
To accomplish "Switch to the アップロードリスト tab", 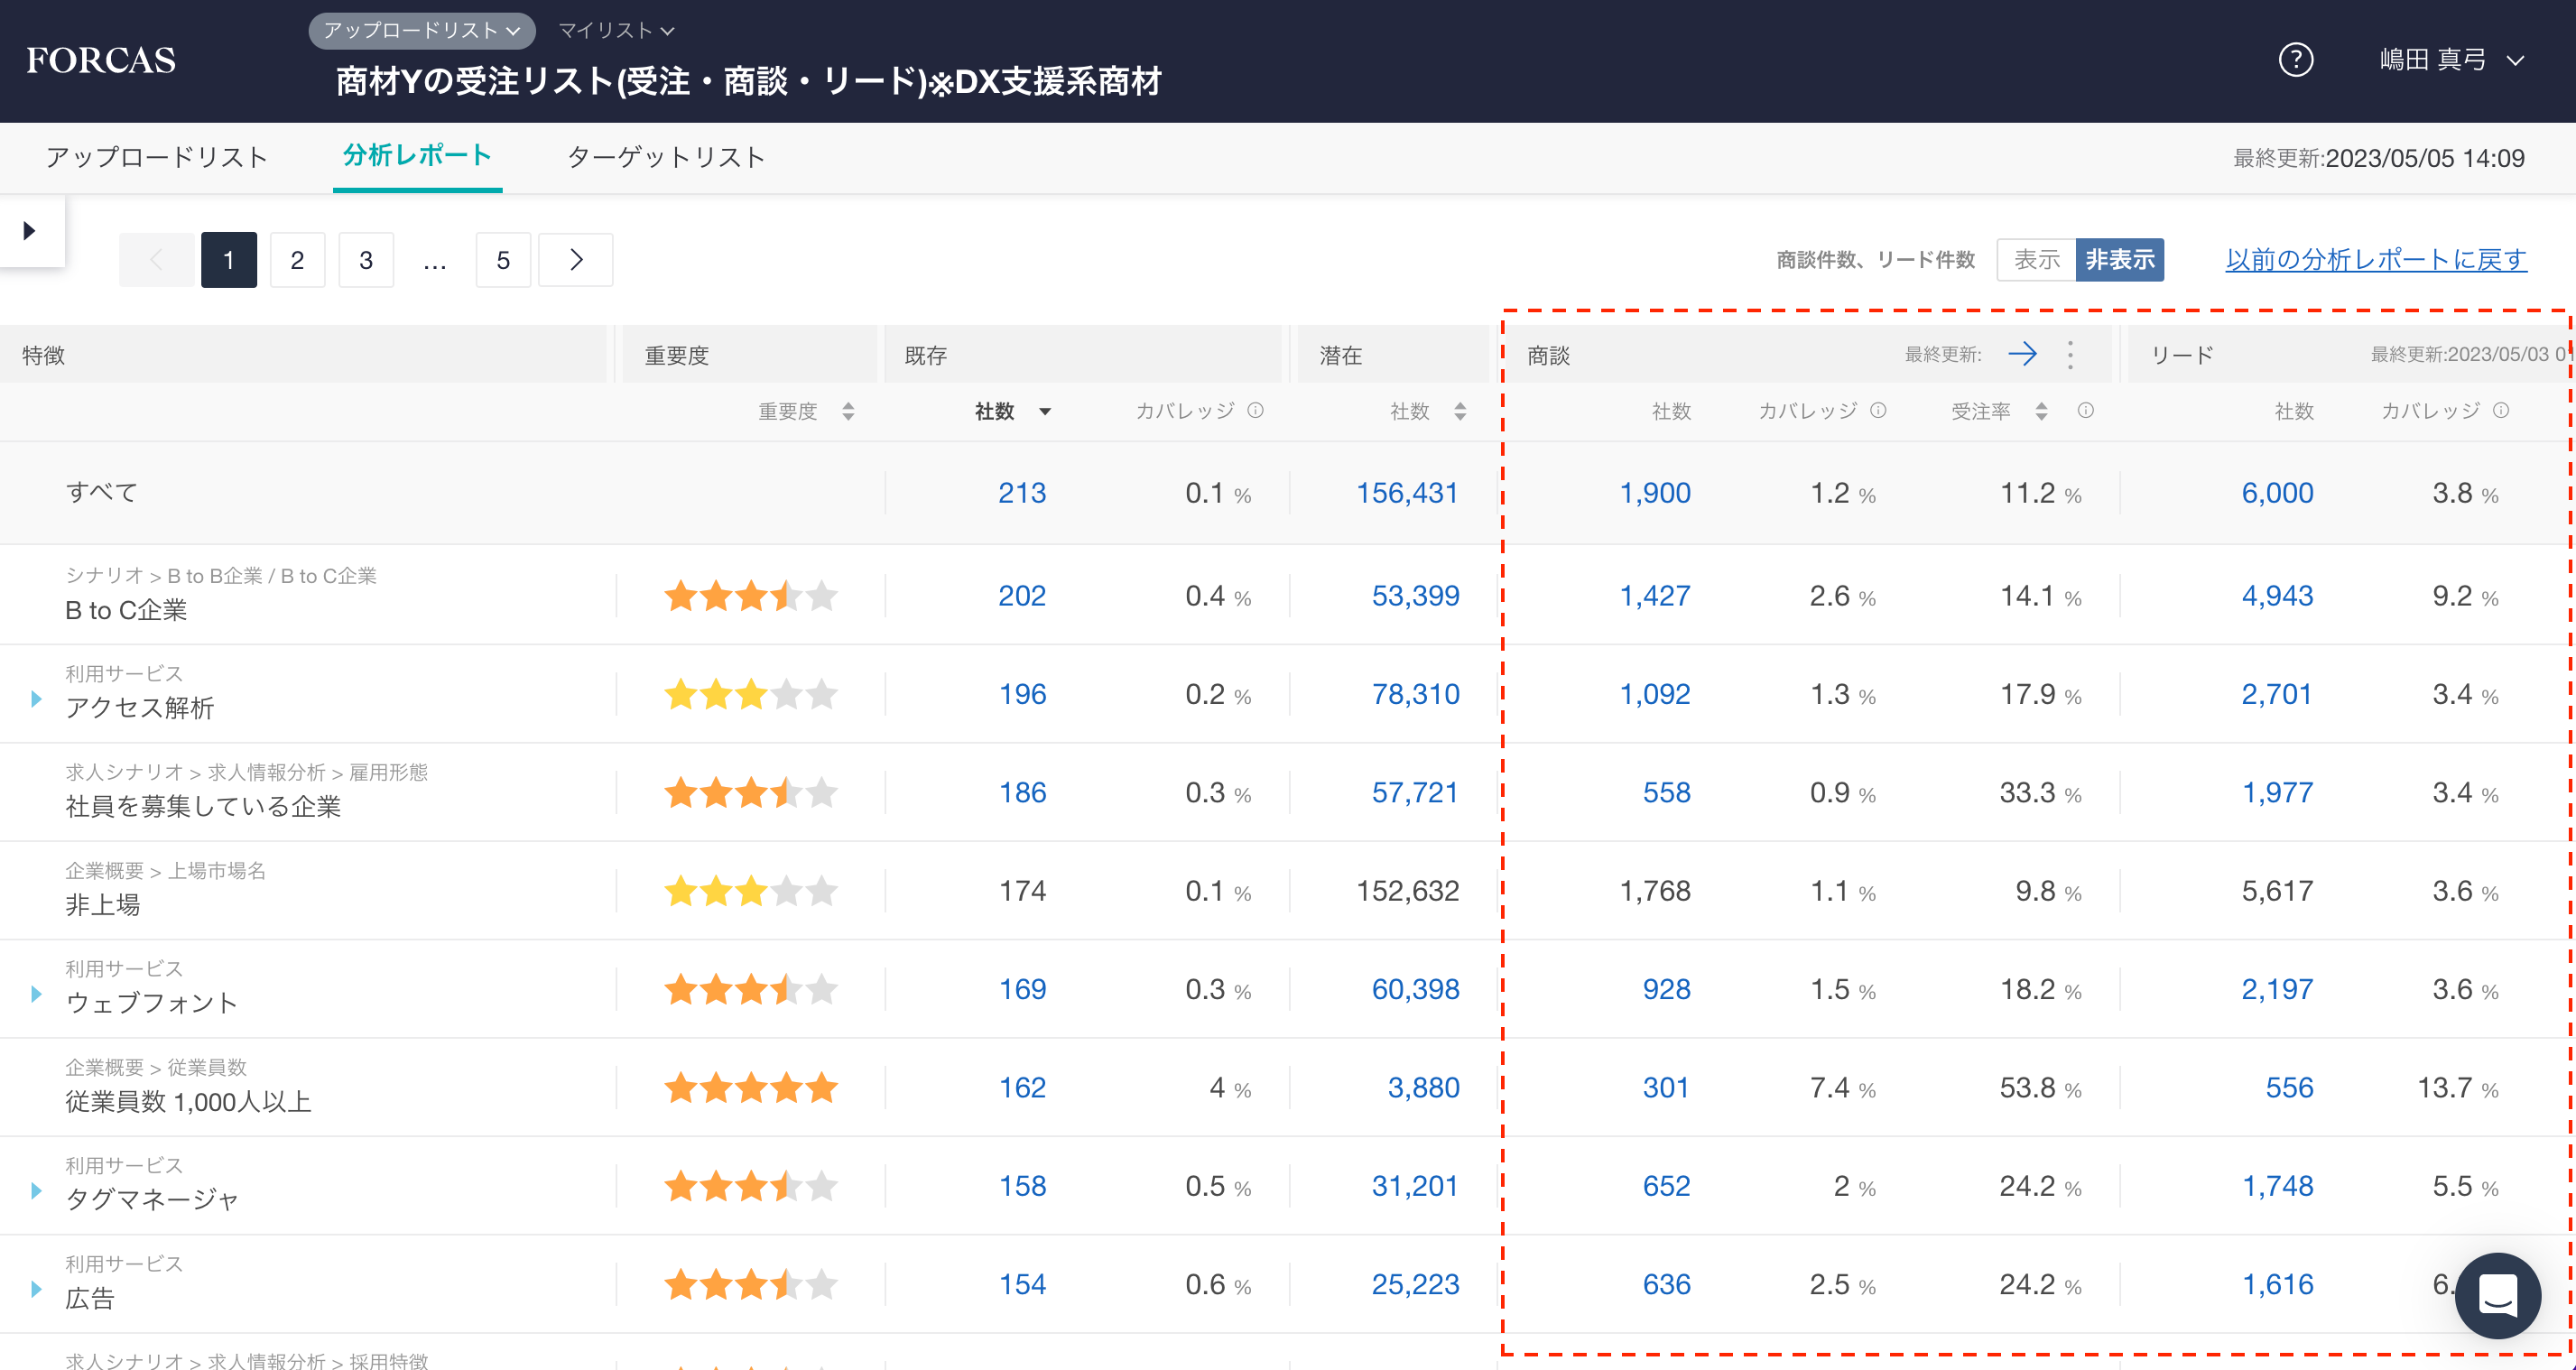I will 157,157.
